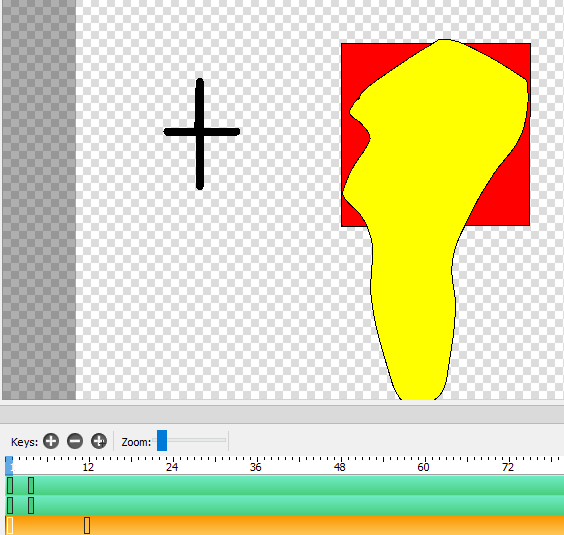Click the Add keyframe plus icon

pyautogui.click(x=51, y=441)
